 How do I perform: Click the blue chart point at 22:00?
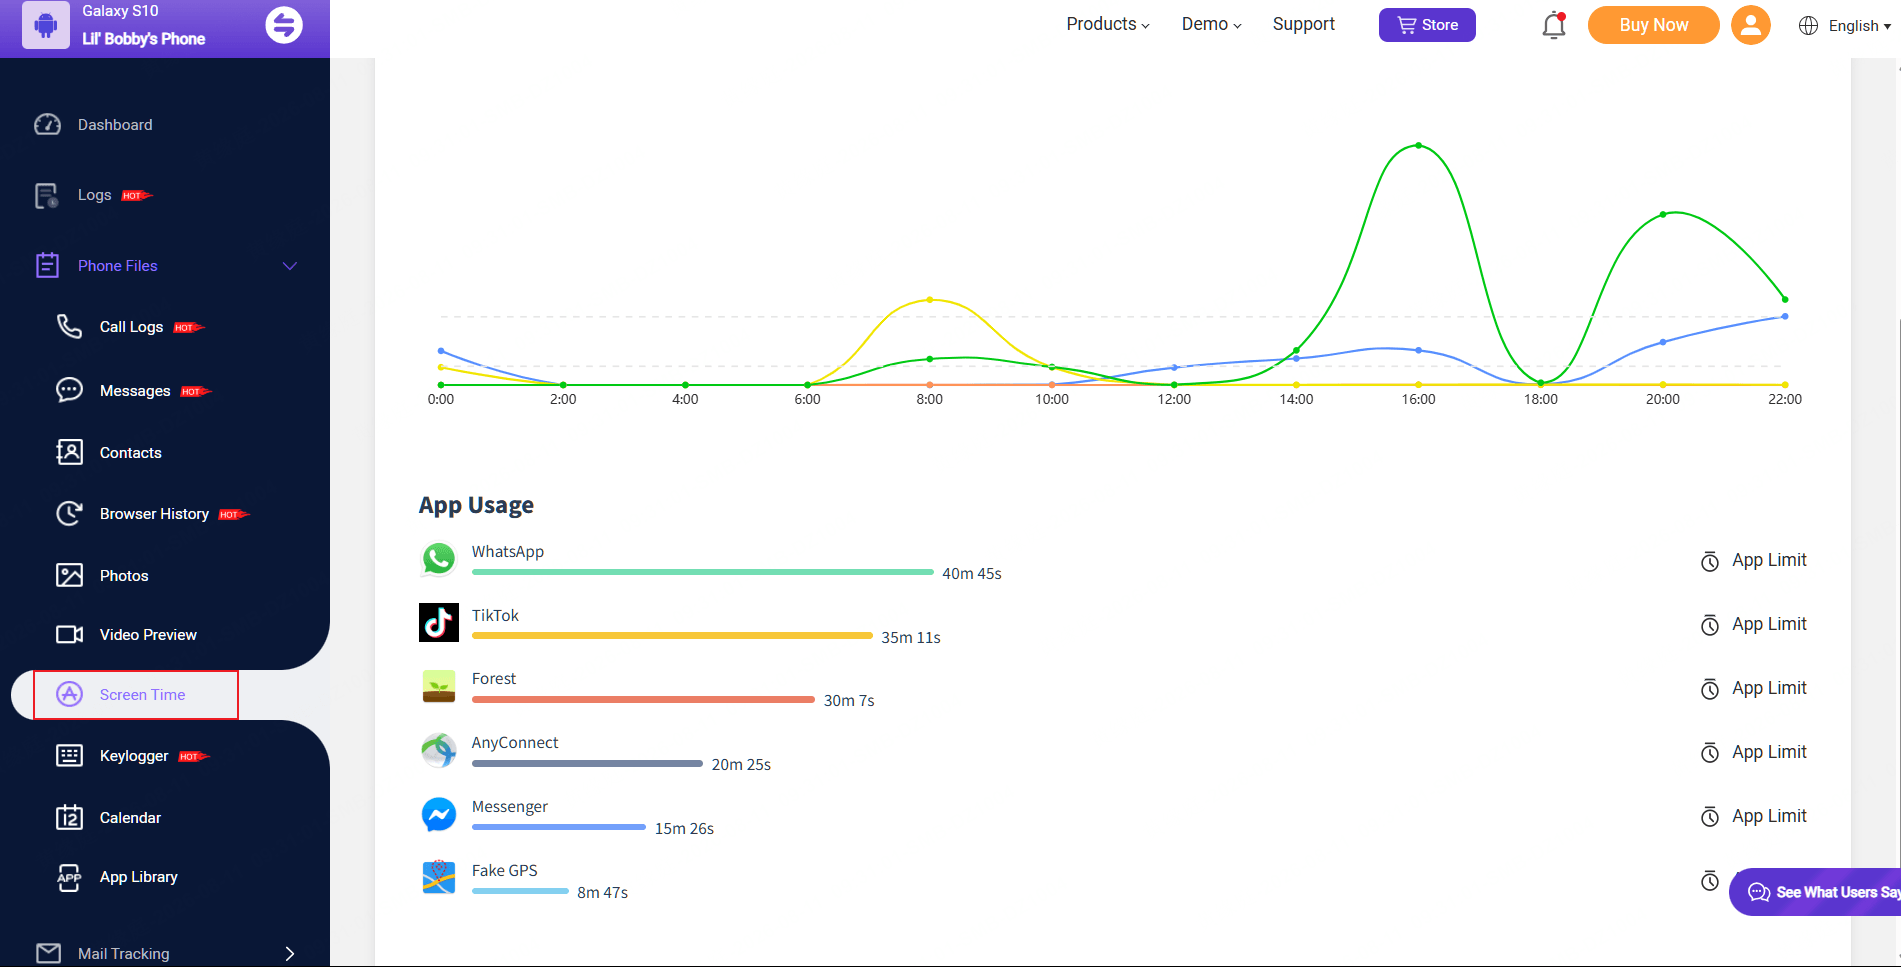pos(1785,317)
